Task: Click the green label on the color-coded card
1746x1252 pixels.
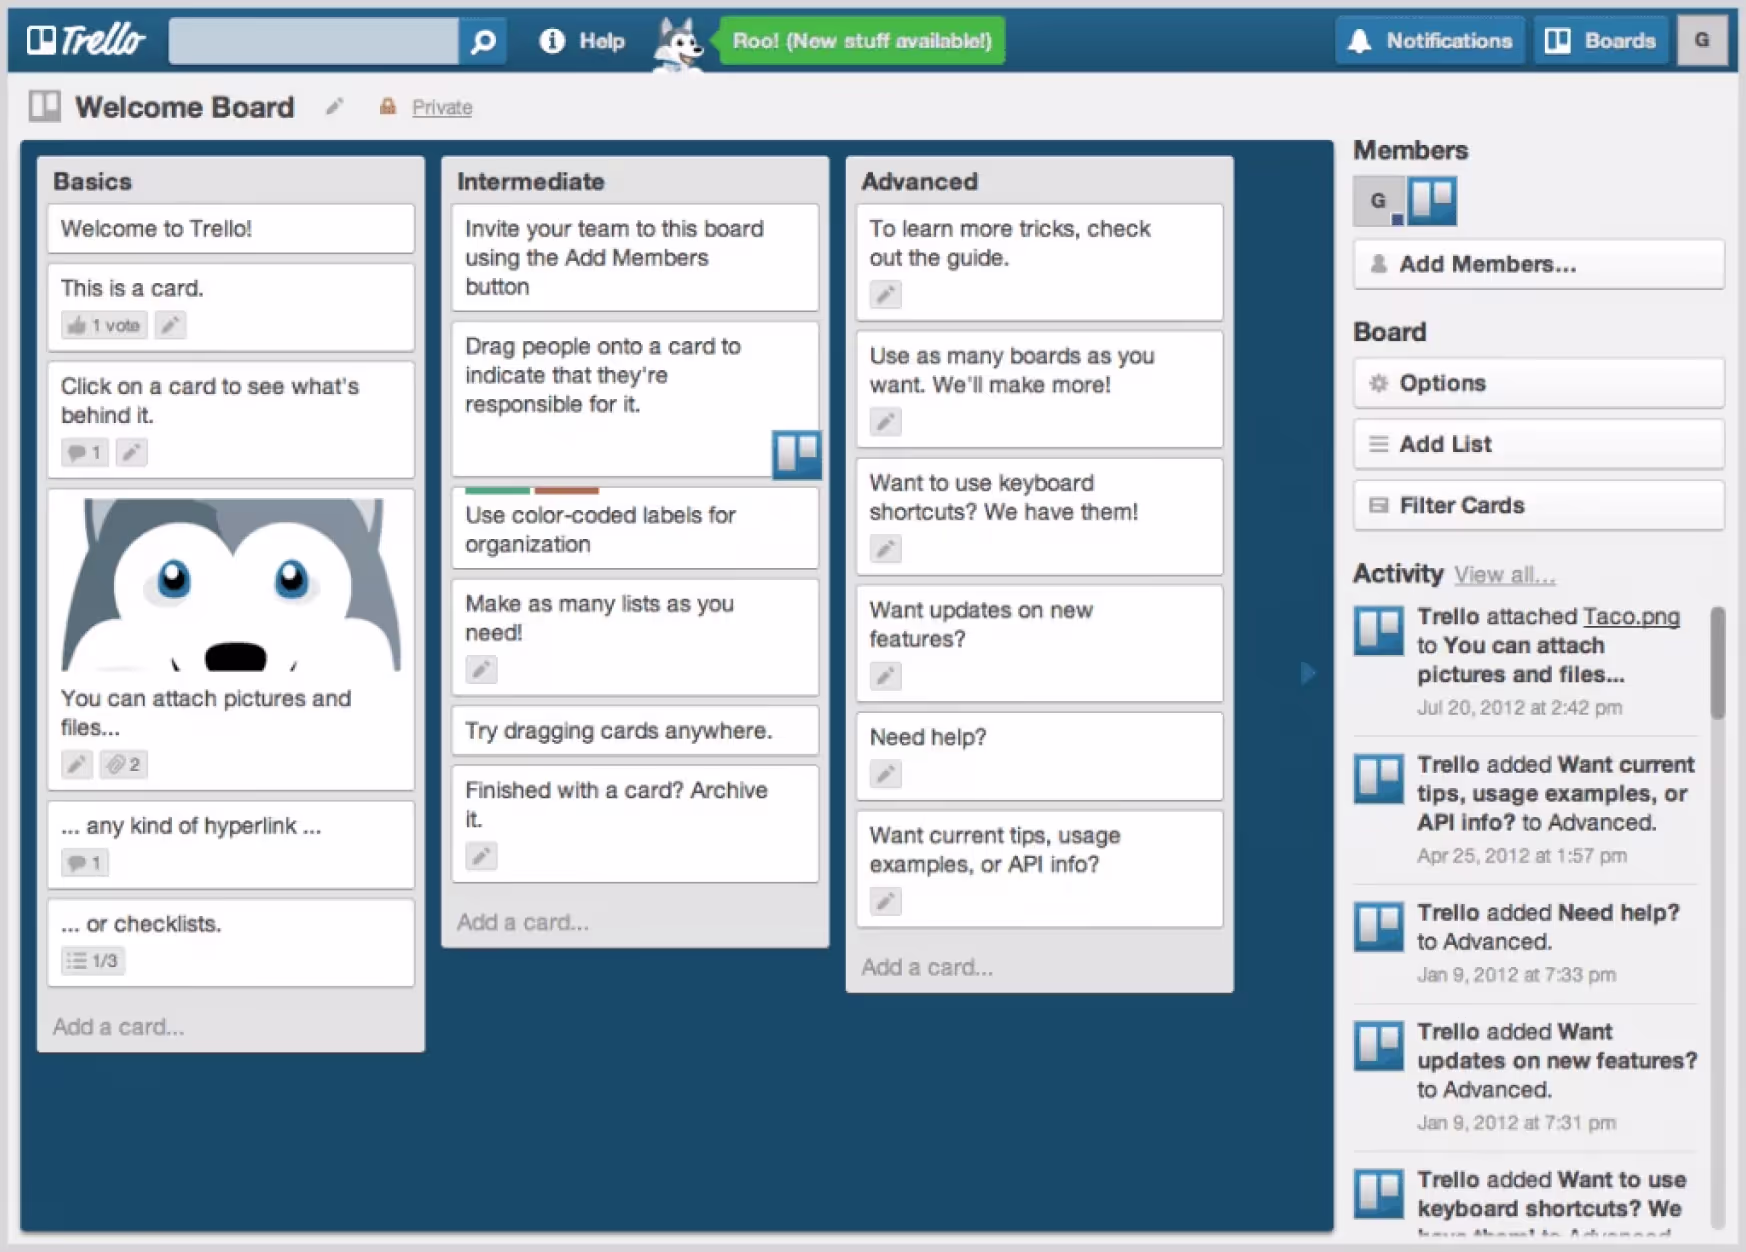Action: tap(497, 490)
